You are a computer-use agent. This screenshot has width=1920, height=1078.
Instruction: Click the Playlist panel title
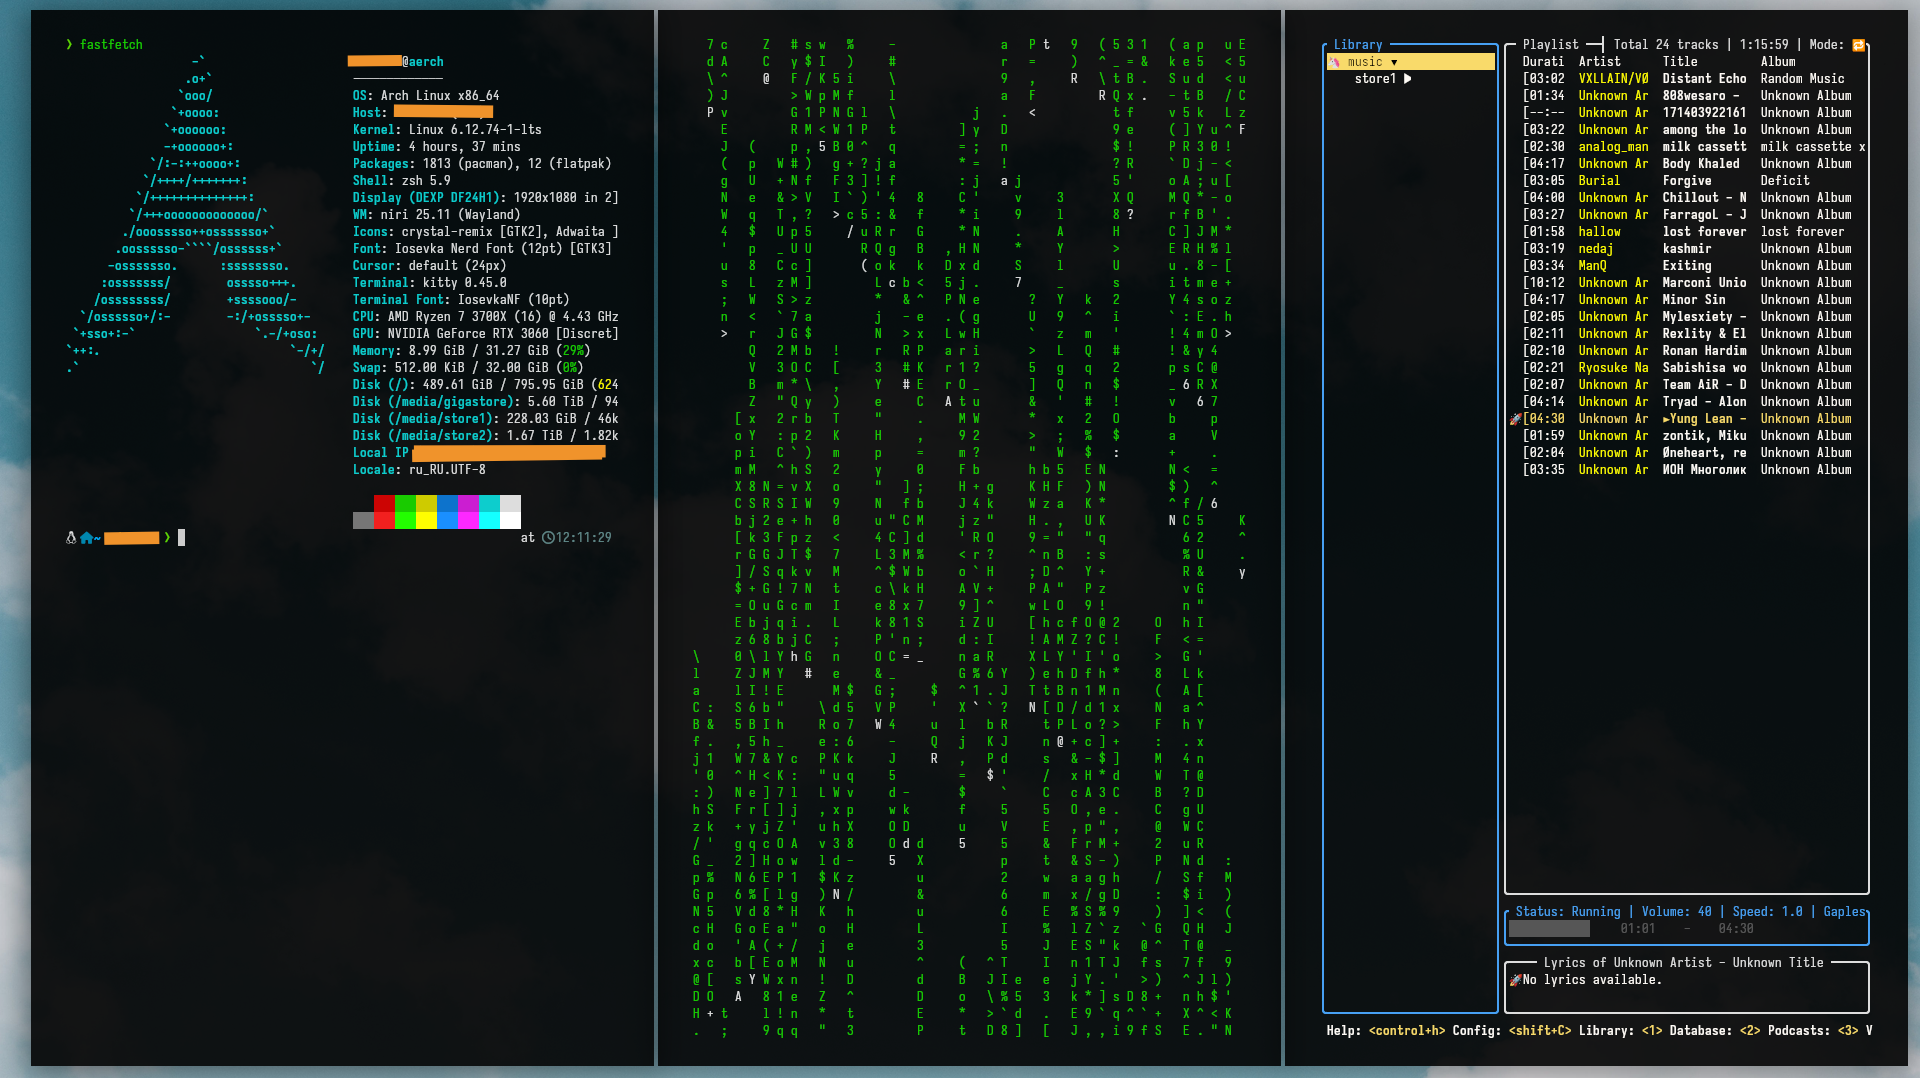click(x=1550, y=45)
